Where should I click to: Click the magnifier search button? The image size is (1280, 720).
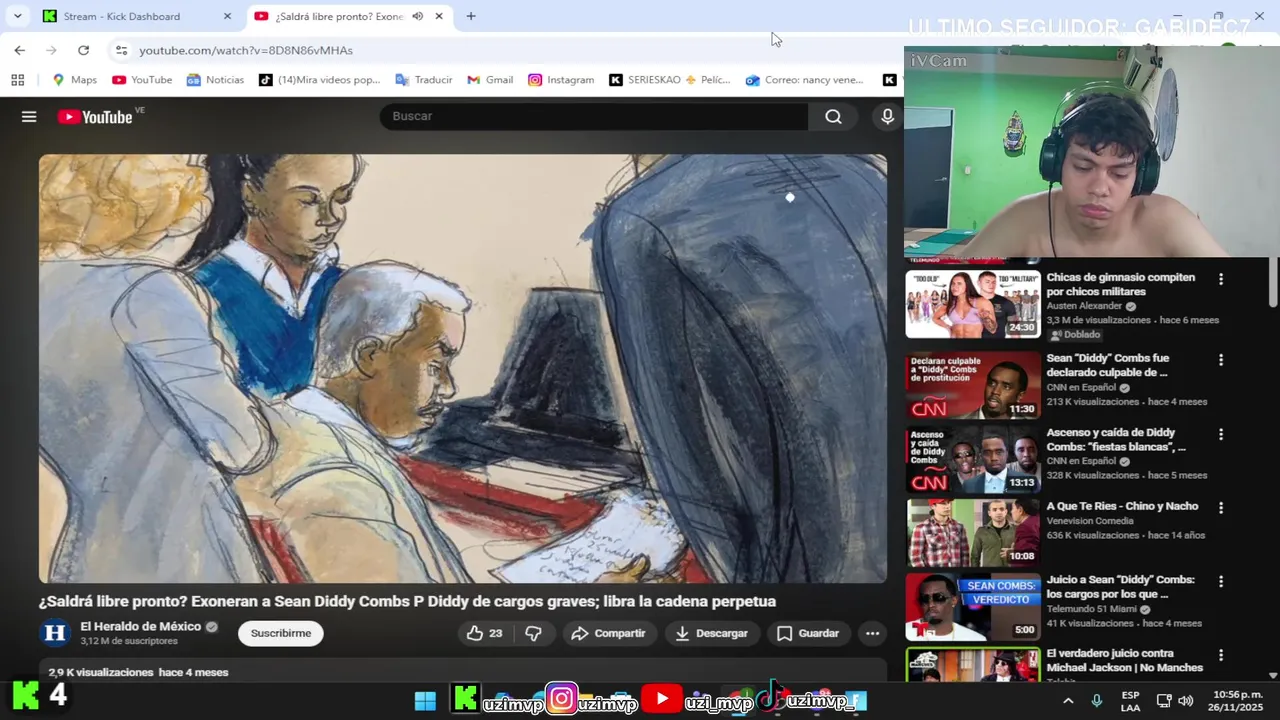pyautogui.click(x=833, y=117)
